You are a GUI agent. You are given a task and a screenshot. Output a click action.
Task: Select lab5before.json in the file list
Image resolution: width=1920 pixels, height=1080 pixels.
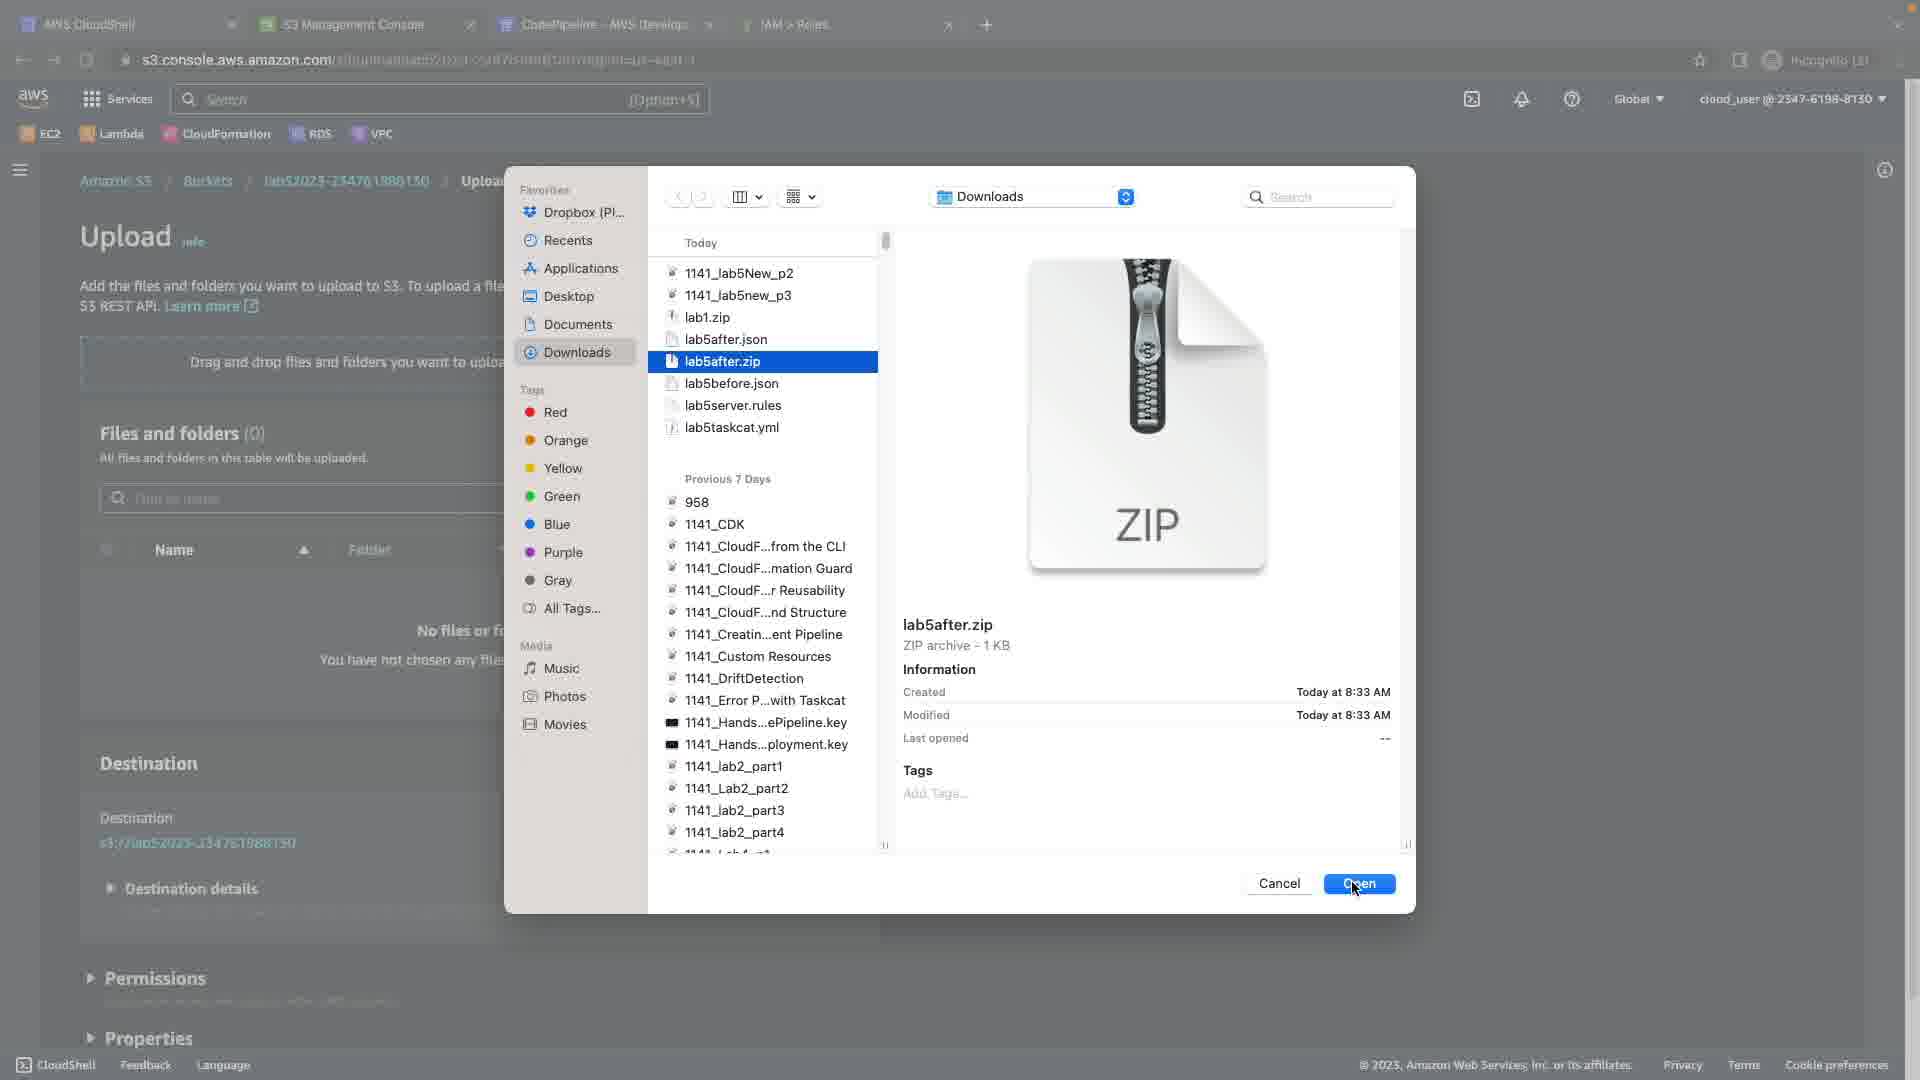(x=731, y=383)
